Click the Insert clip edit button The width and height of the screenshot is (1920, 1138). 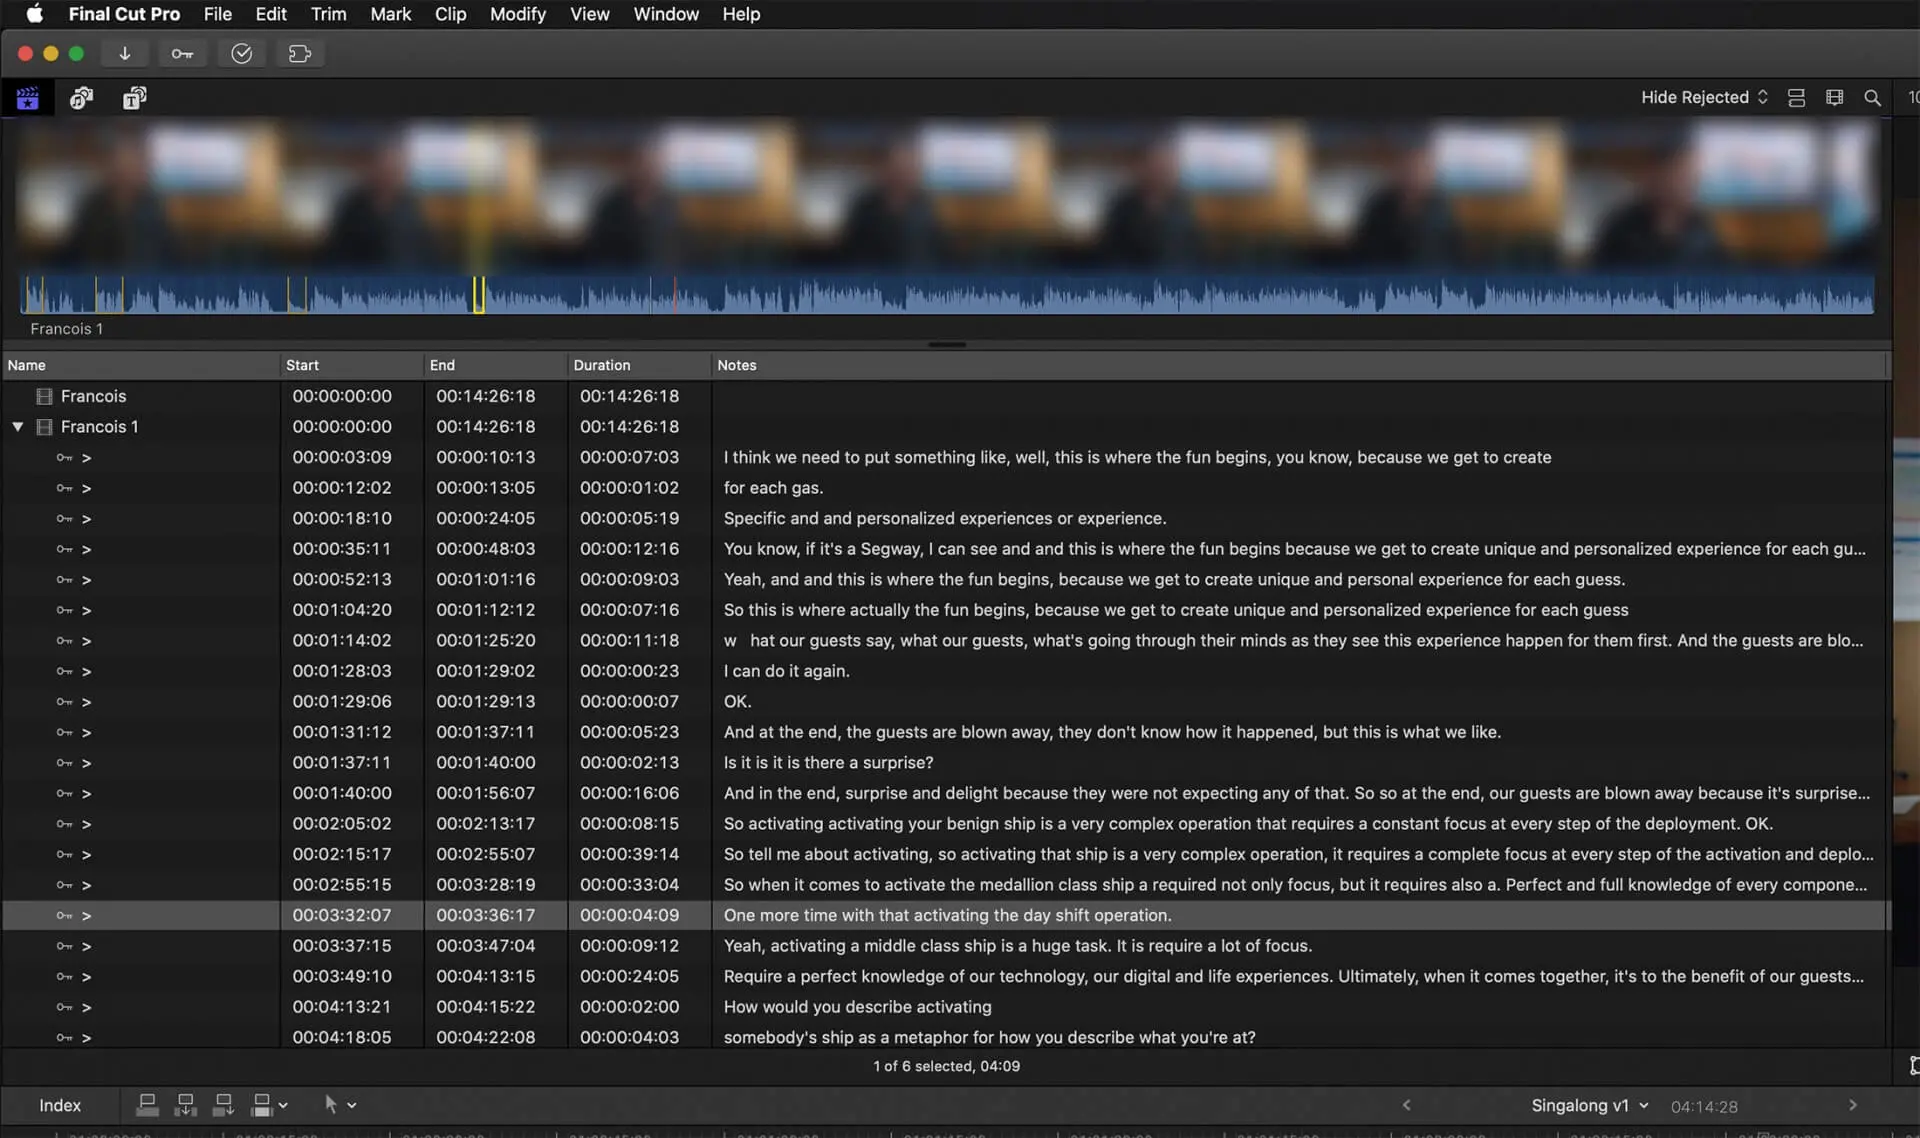point(185,1105)
